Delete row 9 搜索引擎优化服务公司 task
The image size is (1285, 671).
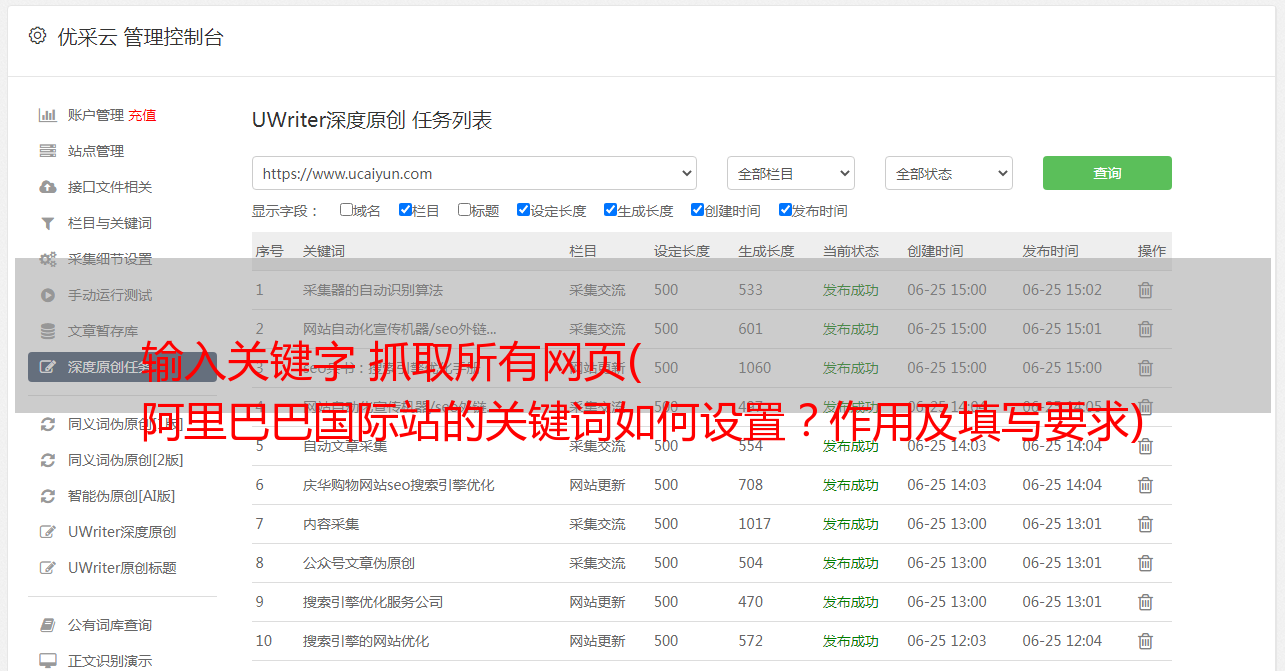point(1145,602)
